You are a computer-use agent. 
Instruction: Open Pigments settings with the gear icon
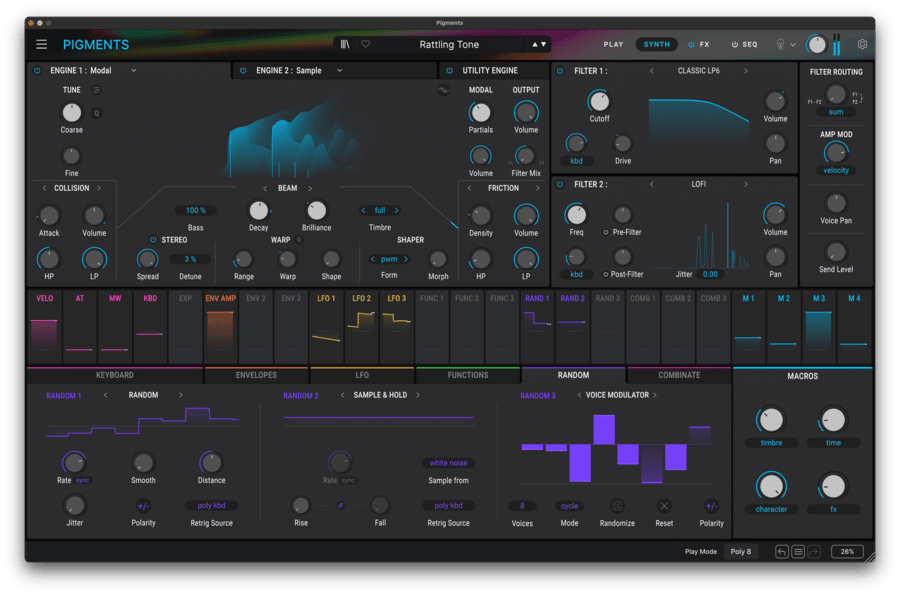861,44
